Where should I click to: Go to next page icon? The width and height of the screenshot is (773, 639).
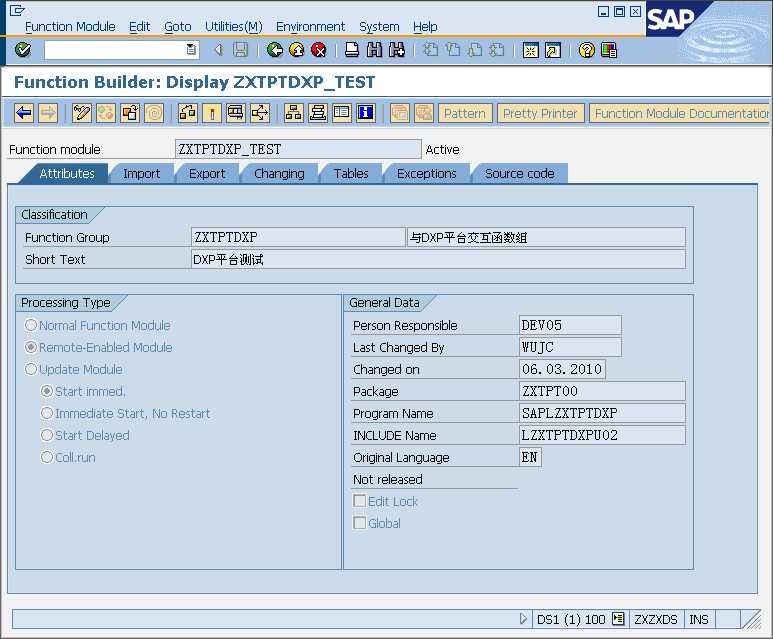pyautogui.click(x=475, y=50)
